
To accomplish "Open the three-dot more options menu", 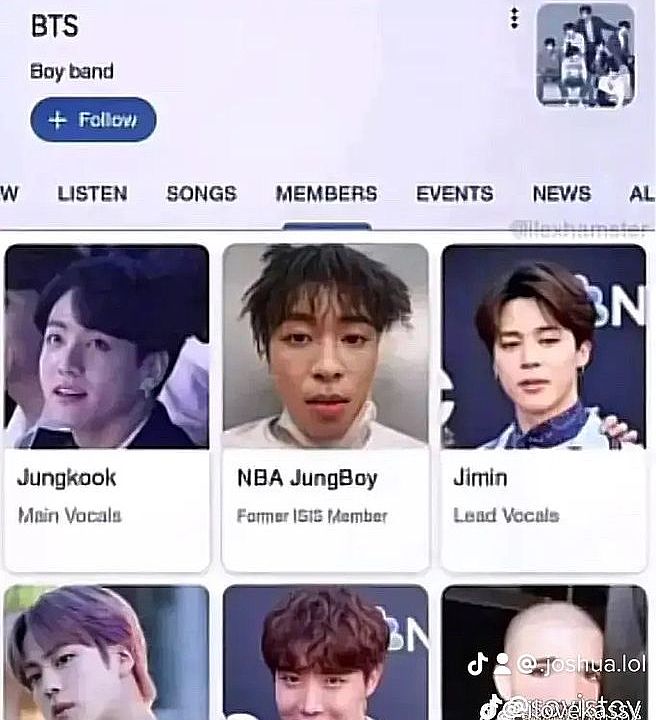I will coord(515,18).
